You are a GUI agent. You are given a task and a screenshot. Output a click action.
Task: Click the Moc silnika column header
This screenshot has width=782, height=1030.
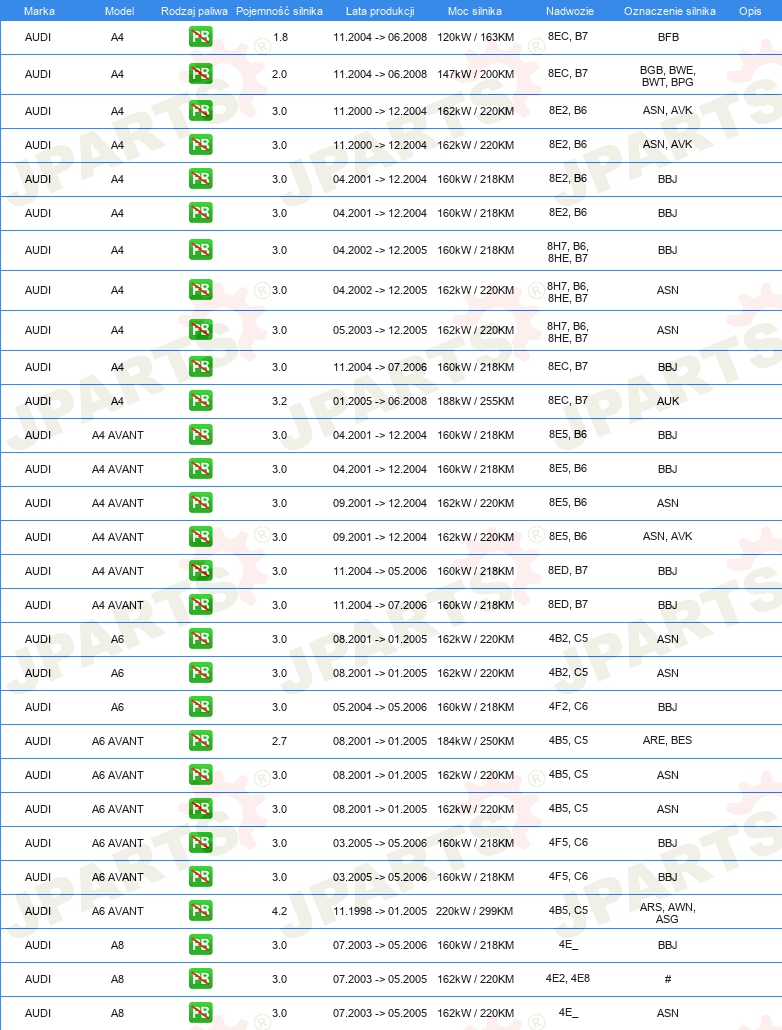coord(474,11)
